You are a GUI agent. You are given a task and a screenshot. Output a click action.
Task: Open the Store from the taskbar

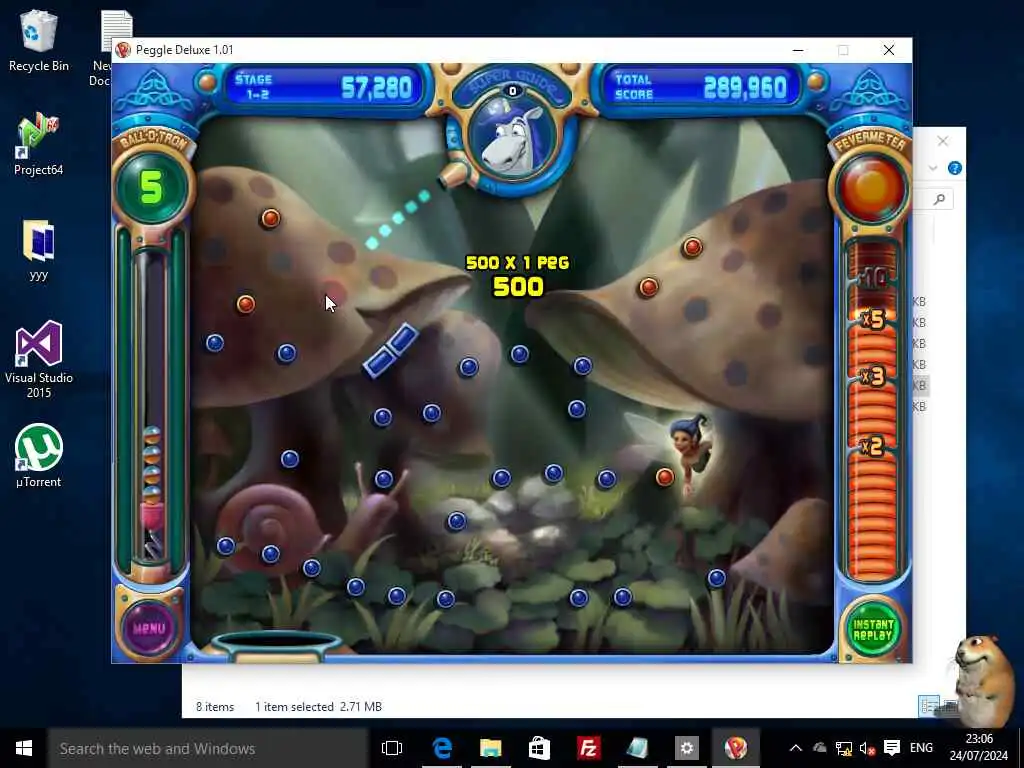(539, 748)
